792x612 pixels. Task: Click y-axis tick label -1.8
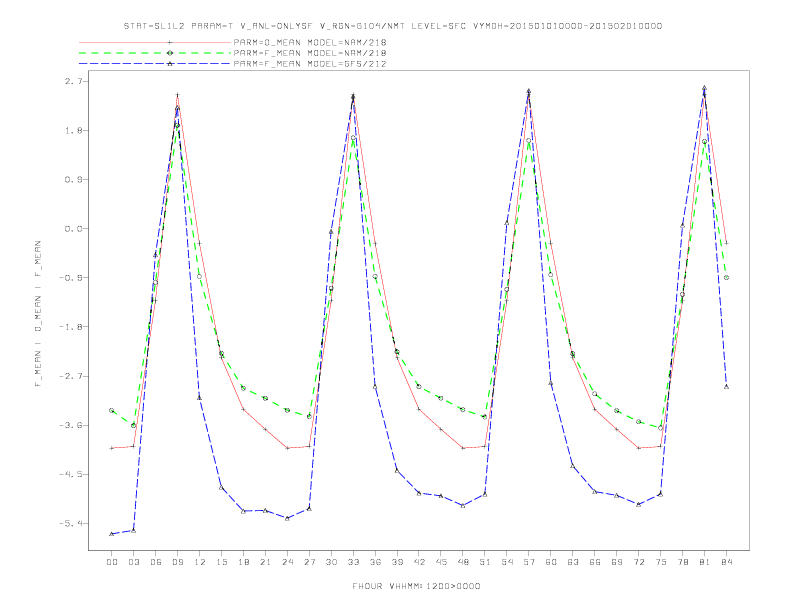70,327
